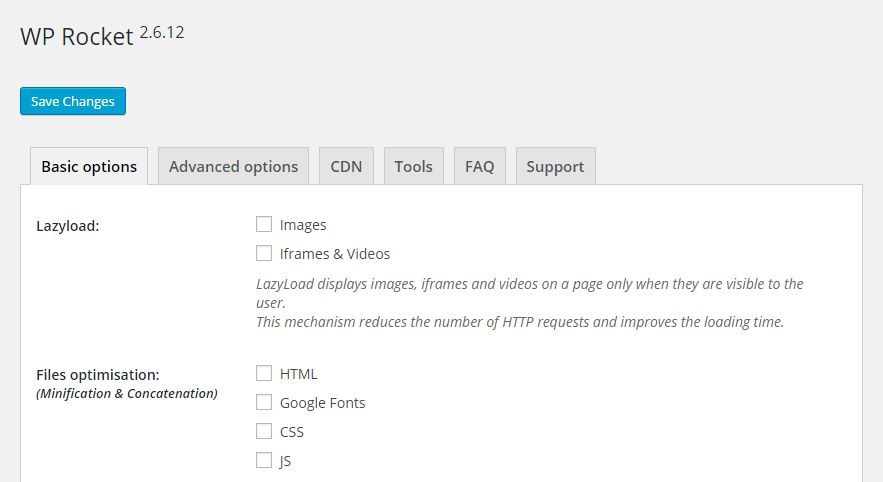The width and height of the screenshot is (883, 482).
Task: Click the Minification & Concatenation subtitle
Action: [127, 394]
